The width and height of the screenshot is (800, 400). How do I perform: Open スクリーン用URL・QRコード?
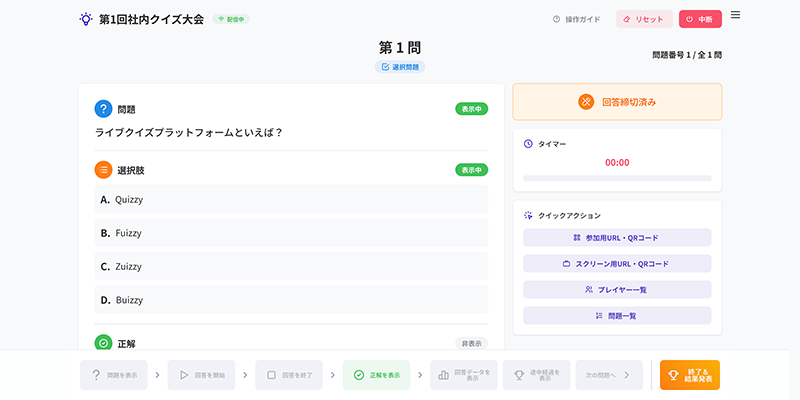click(617, 264)
